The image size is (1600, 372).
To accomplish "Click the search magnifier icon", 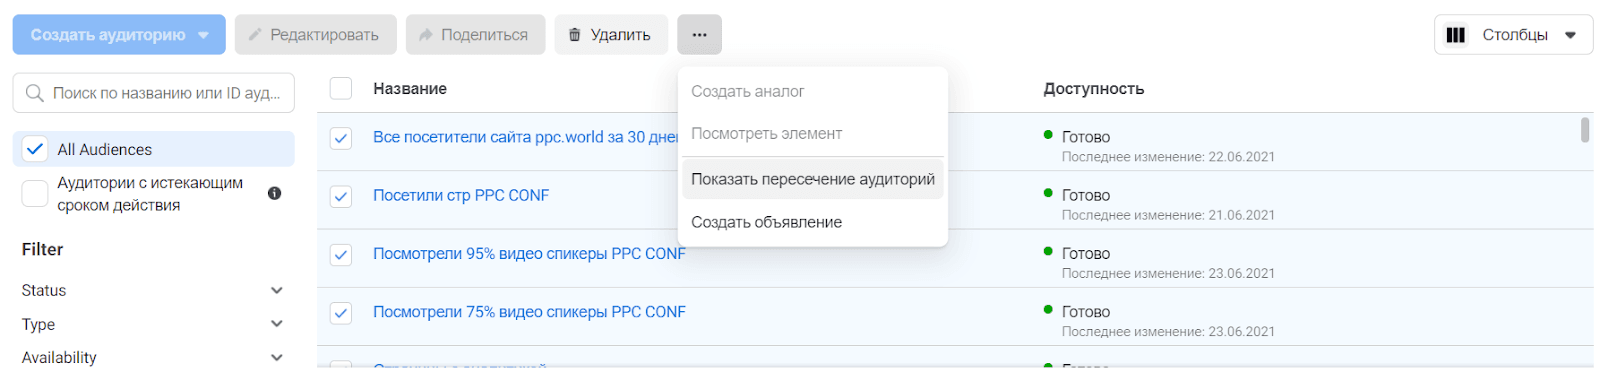I will 34,93.
